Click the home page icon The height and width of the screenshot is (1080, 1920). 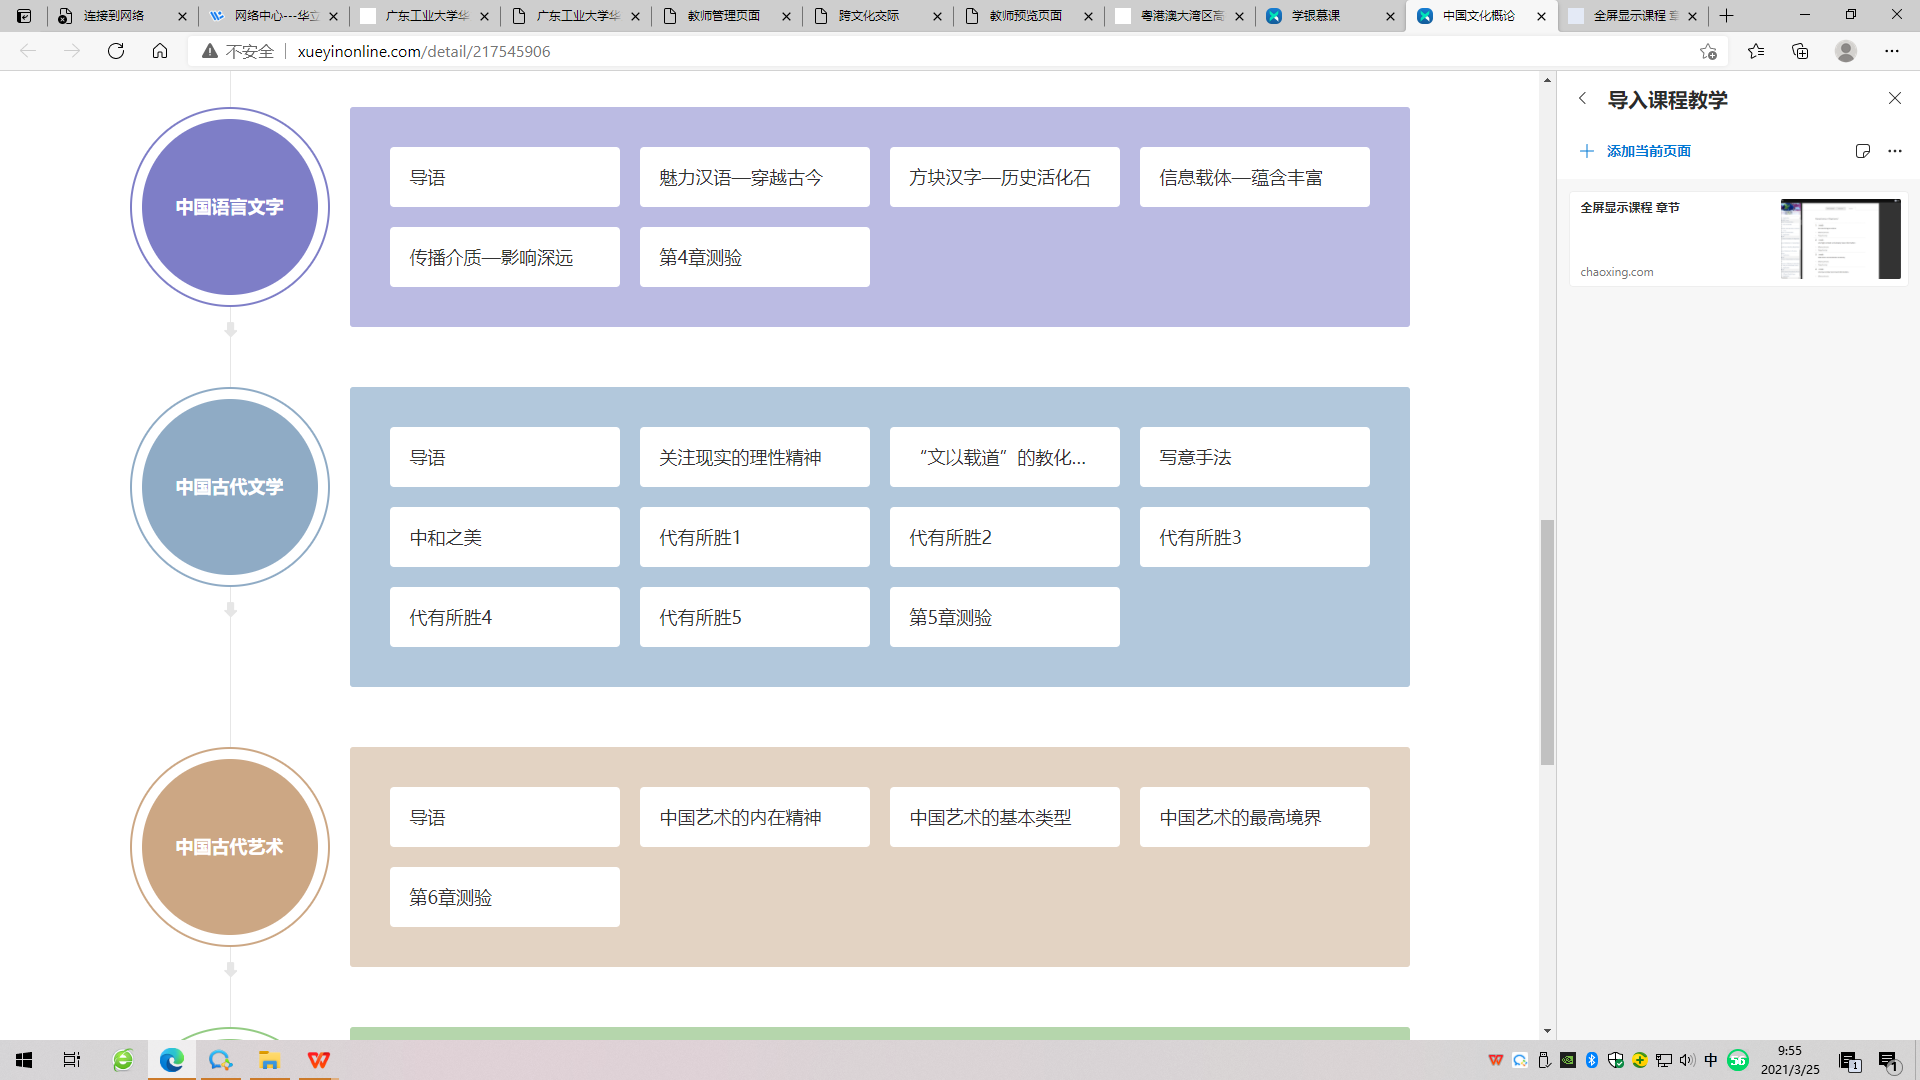[x=160, y=51]
